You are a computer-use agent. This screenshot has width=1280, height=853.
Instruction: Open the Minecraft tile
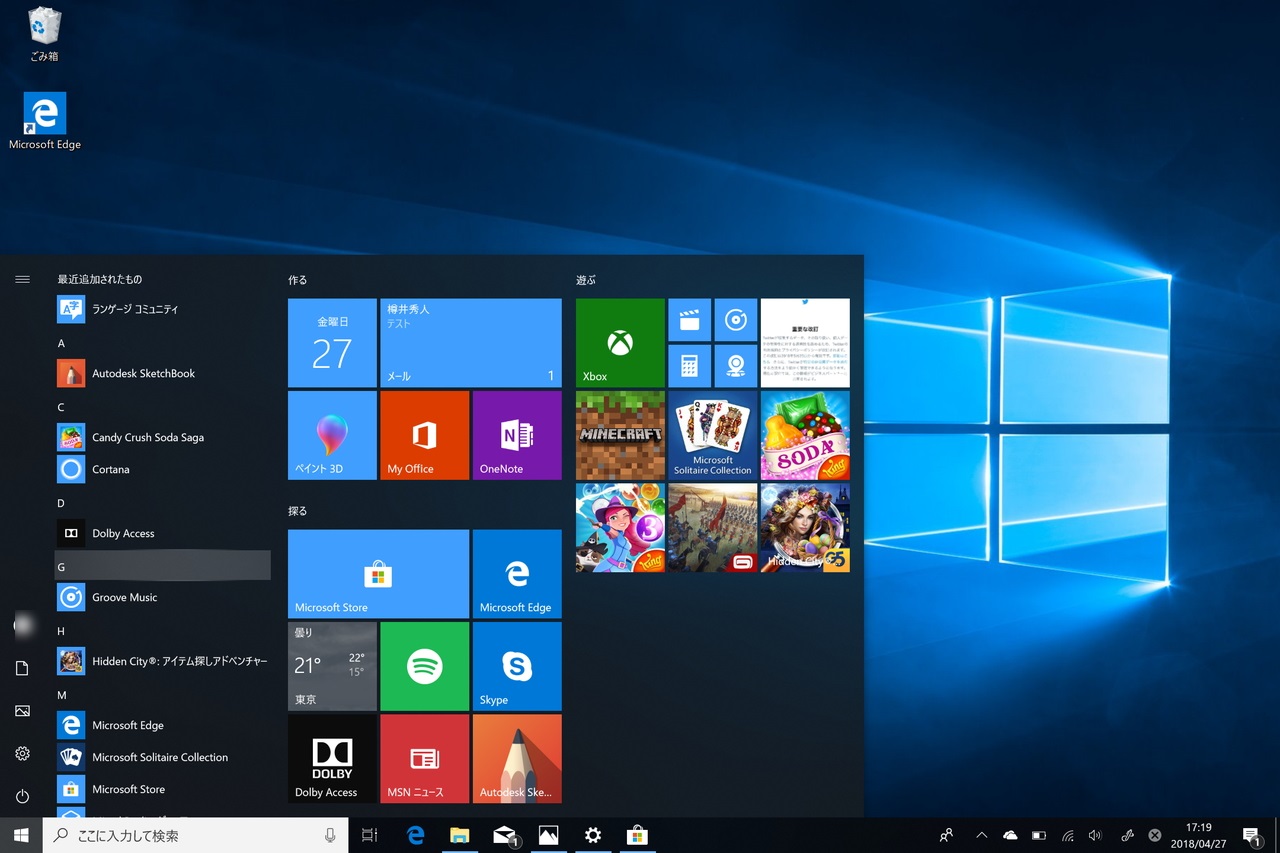point(620,435)
